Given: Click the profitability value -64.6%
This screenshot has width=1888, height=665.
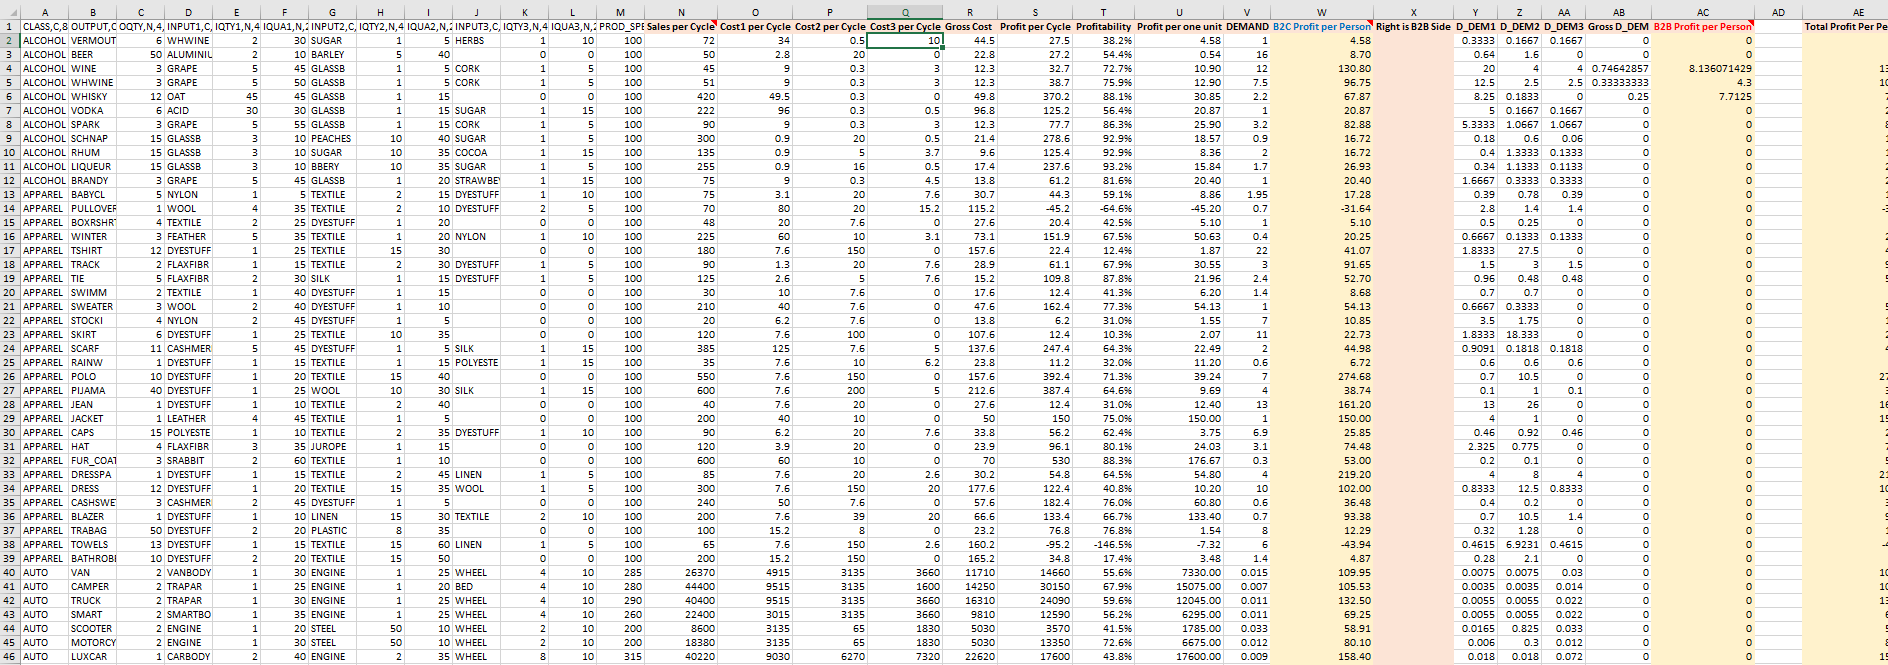Looking at the screenshot, I should 1104,209.
